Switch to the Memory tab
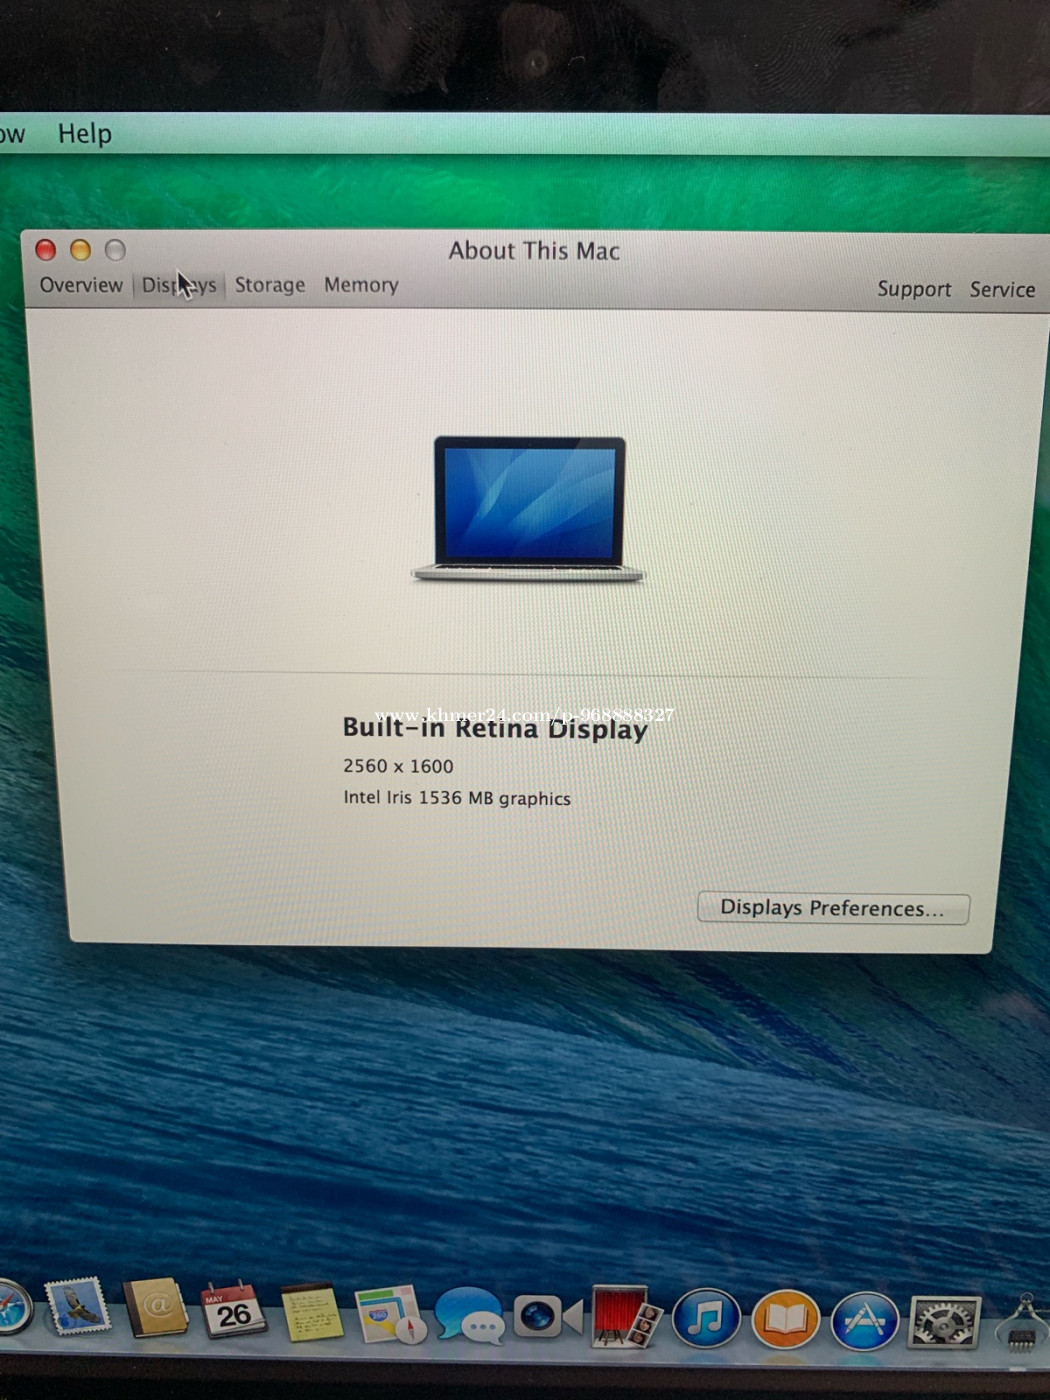Viewport: 1050px width, 1400px height. point(361,285)
